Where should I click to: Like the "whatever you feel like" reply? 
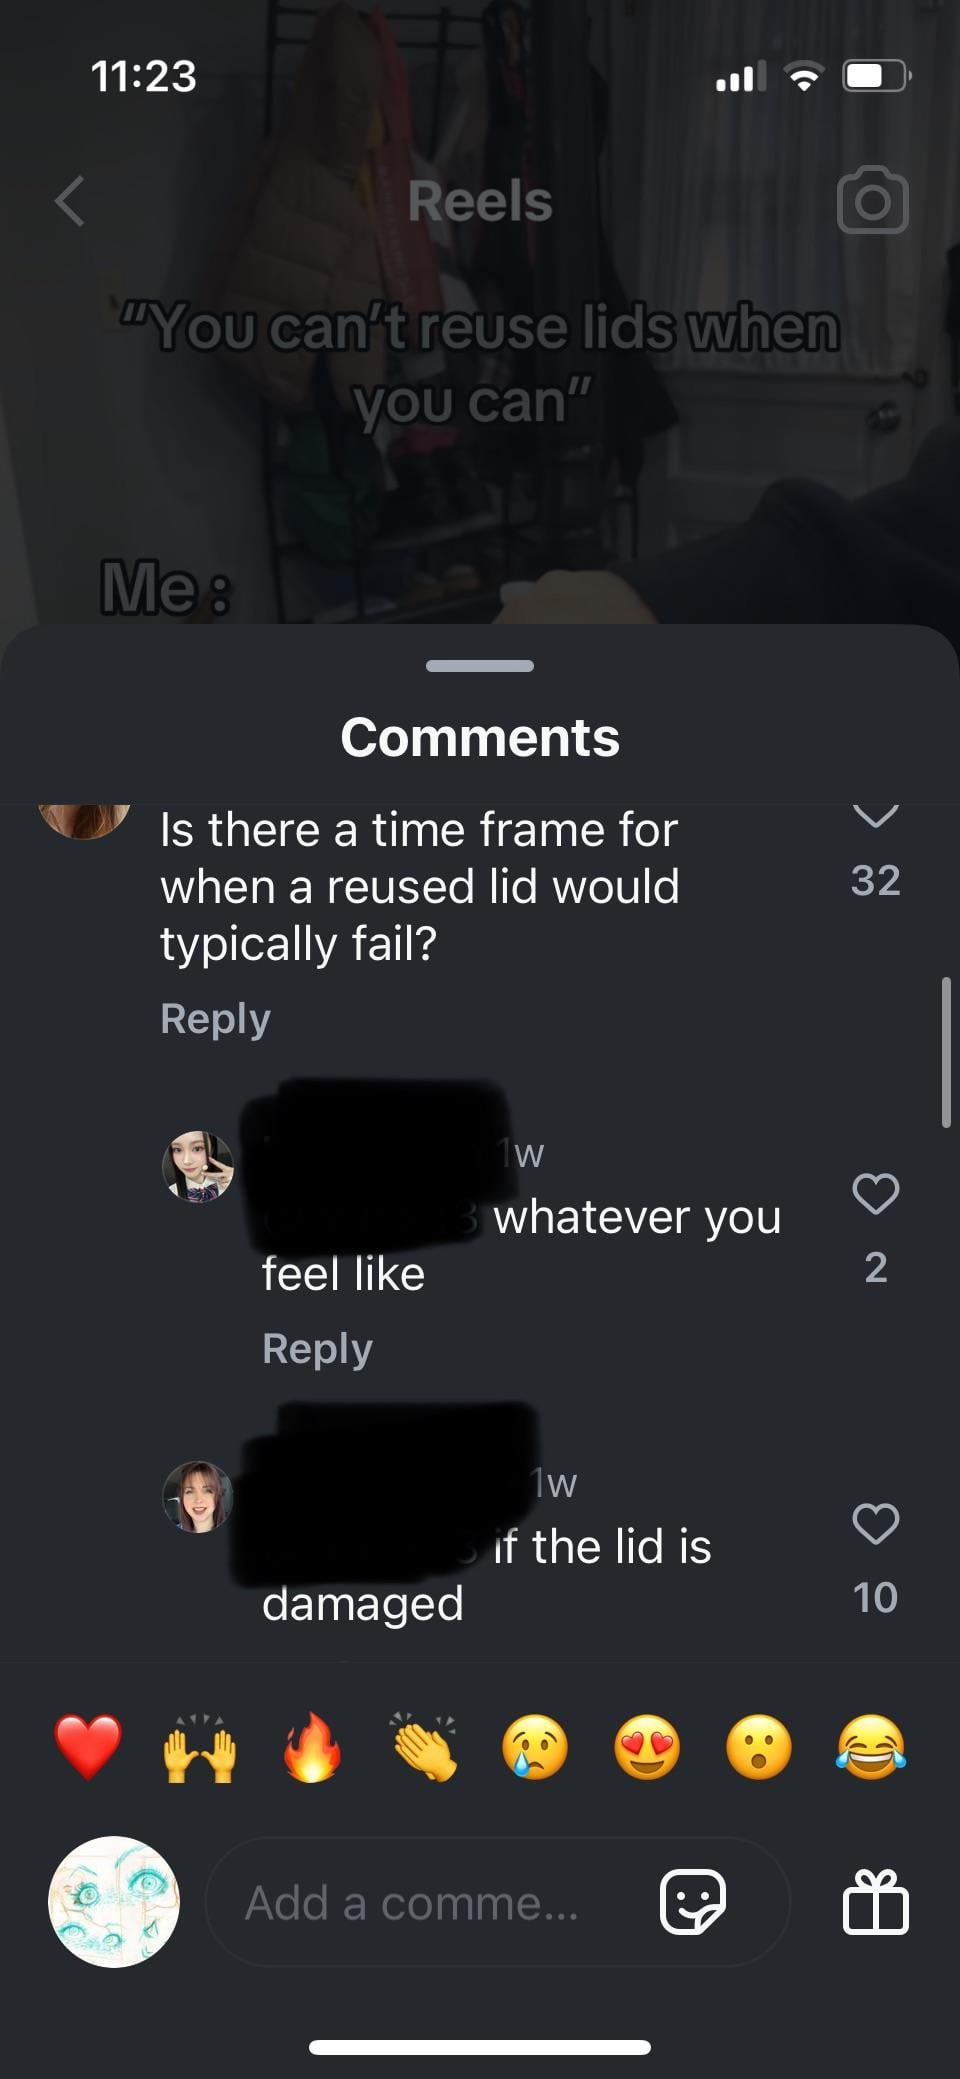click(876, 1193)
